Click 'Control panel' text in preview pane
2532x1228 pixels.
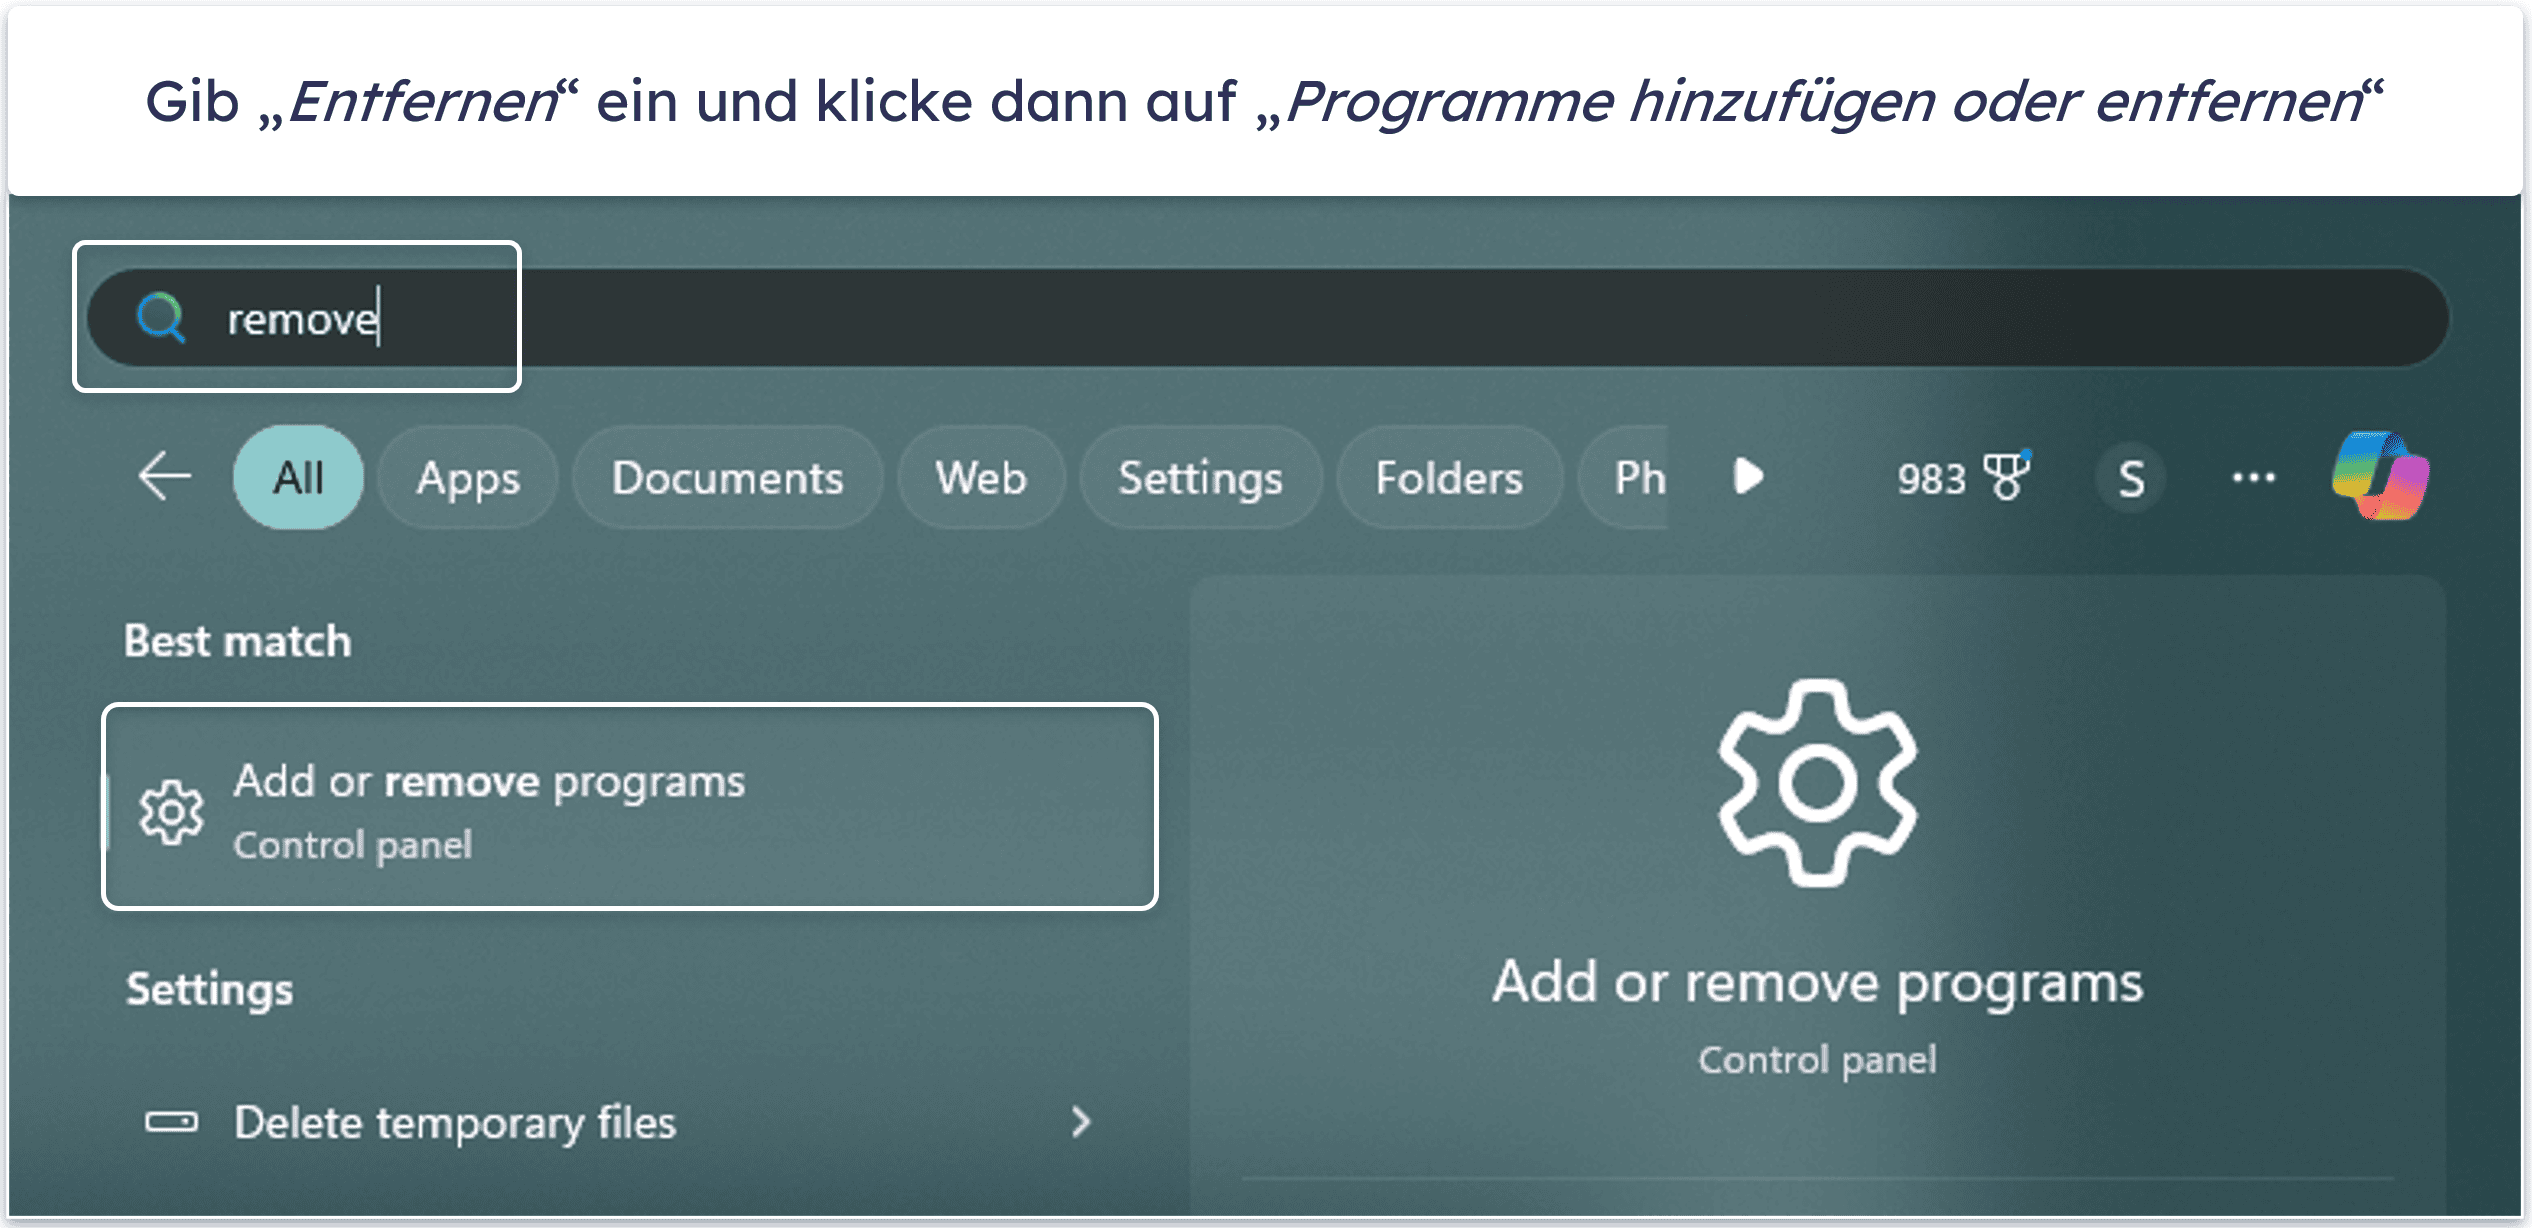pos(1817,1059)
